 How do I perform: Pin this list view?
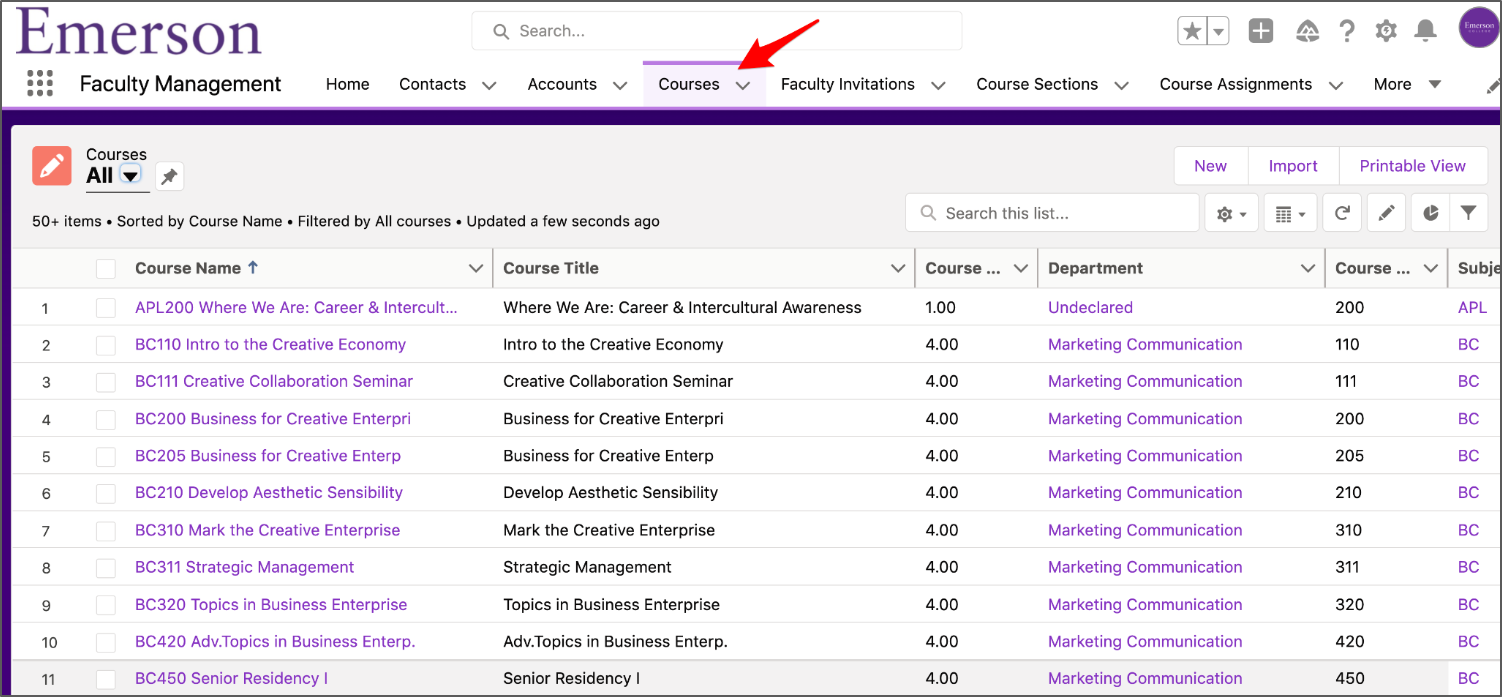point(170,177)
